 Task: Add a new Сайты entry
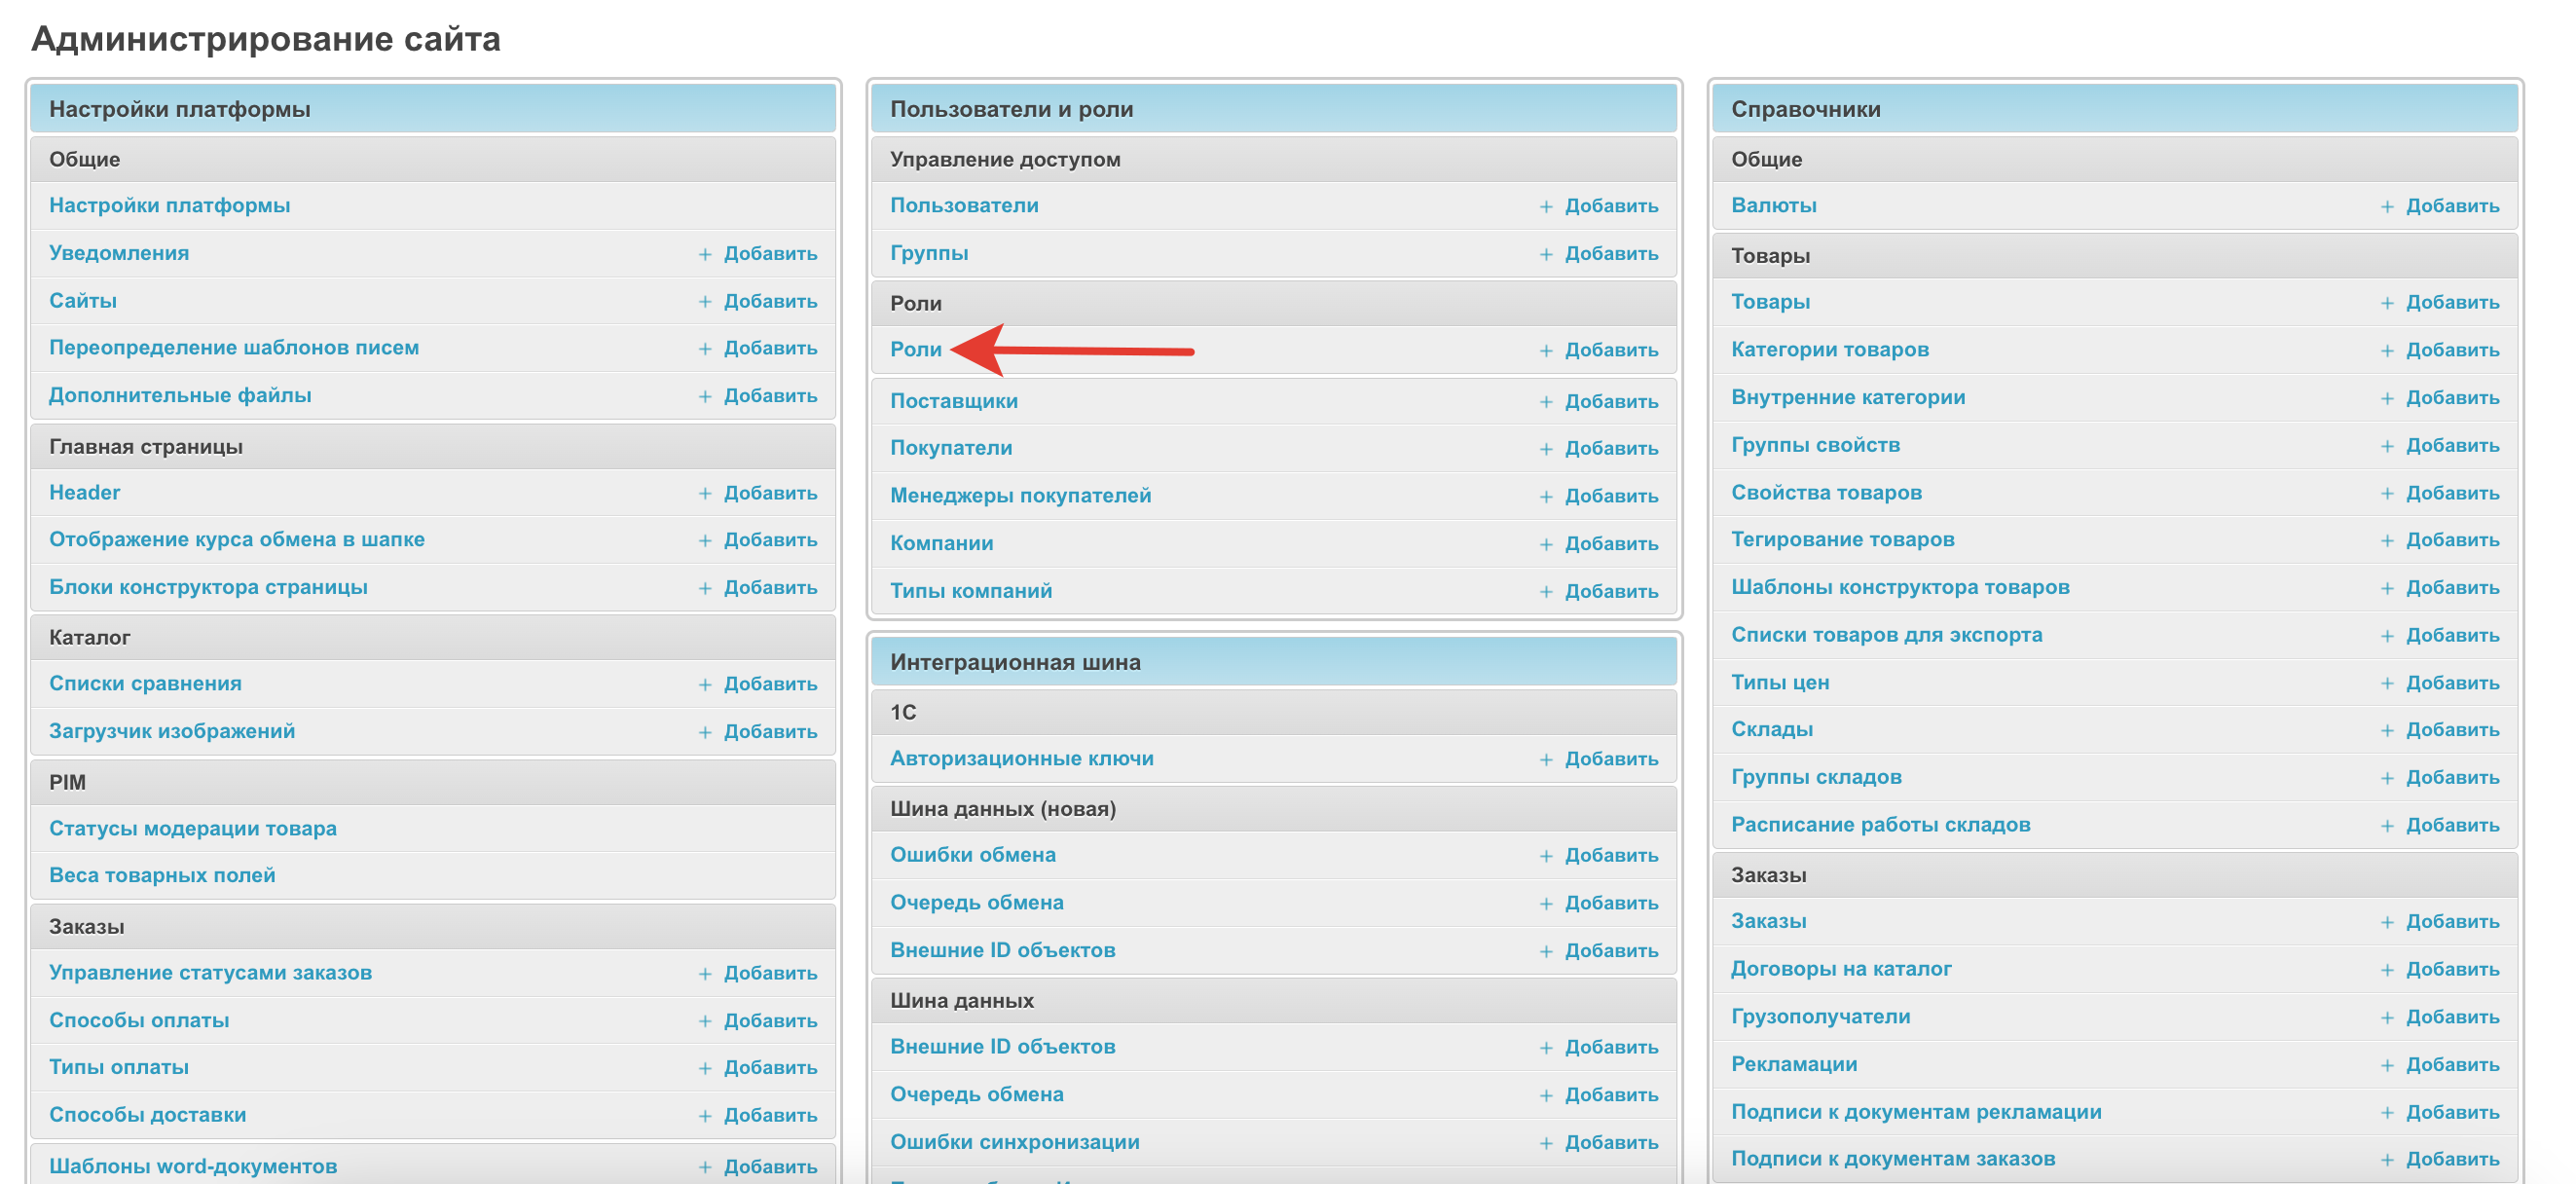[769, 301]
